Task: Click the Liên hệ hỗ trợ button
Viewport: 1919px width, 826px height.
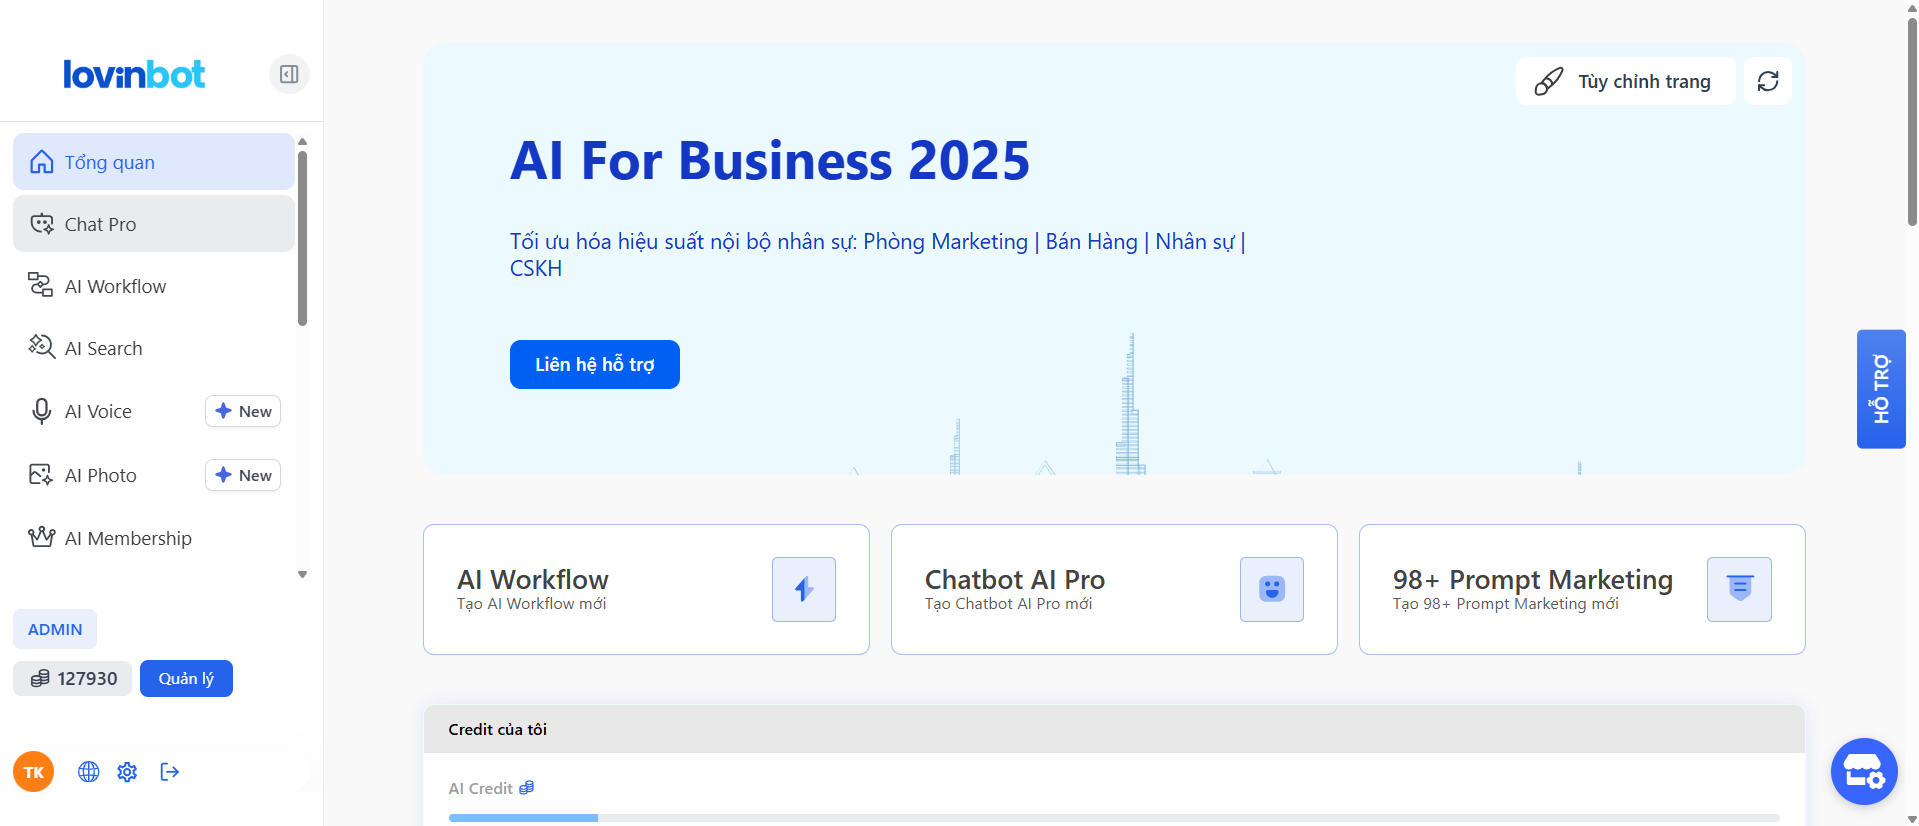Action: 594,365
